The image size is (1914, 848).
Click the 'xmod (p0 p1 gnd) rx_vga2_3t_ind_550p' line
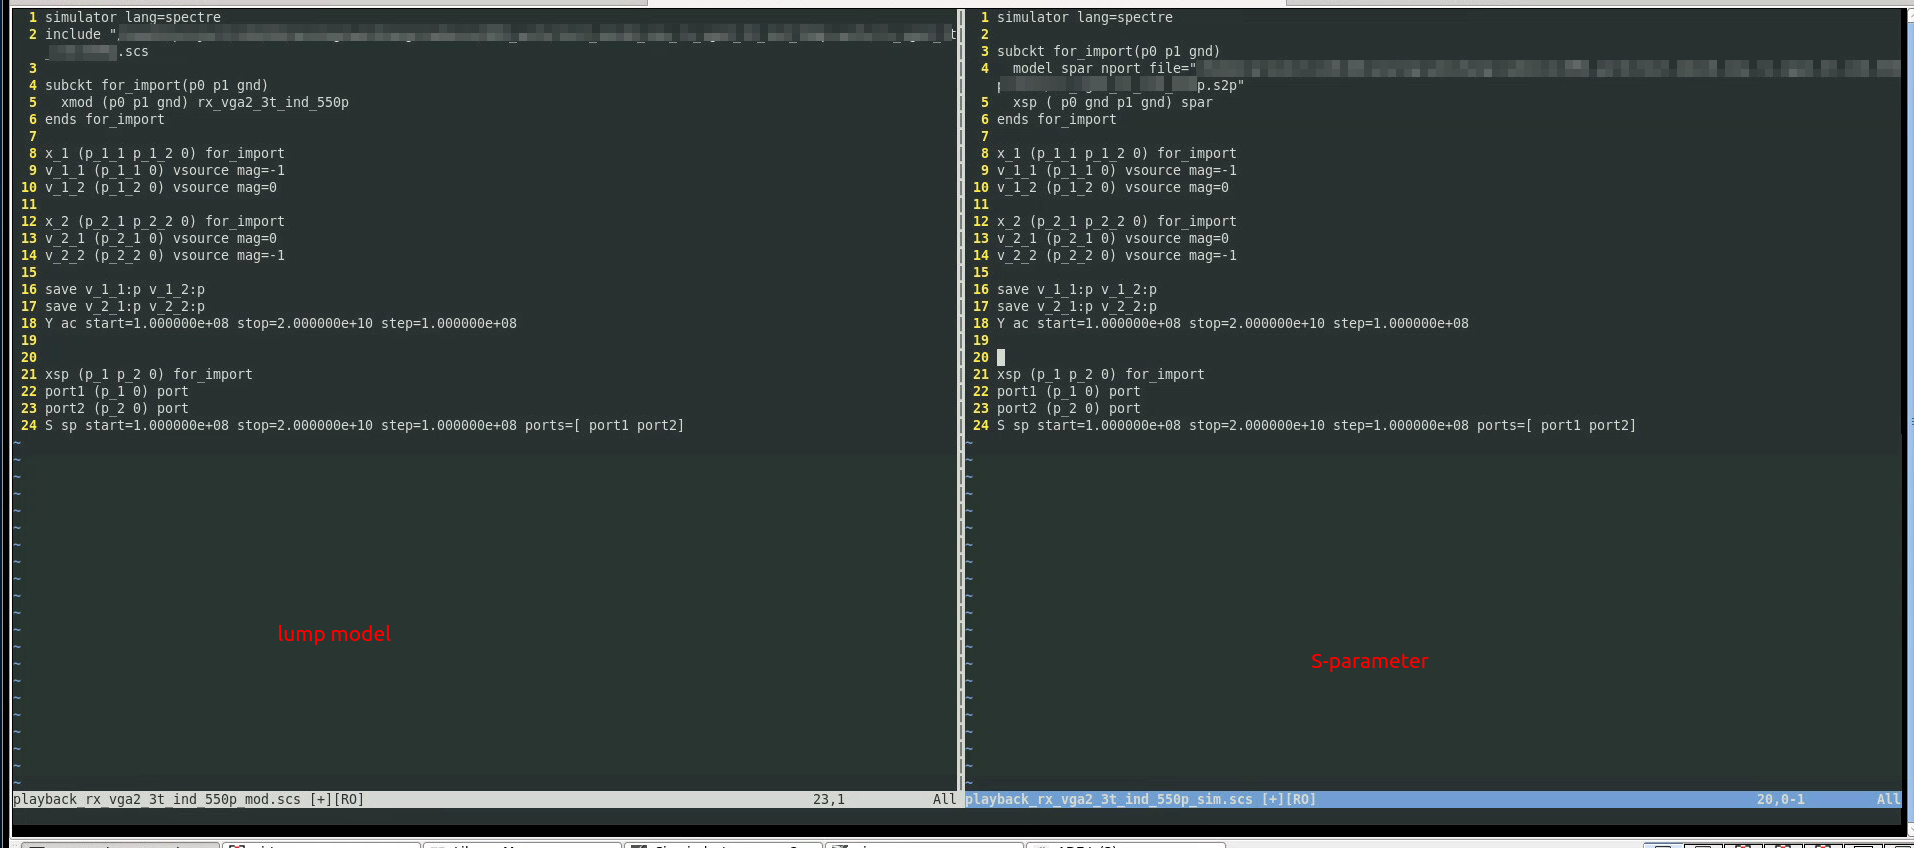[x=204, y=102]
